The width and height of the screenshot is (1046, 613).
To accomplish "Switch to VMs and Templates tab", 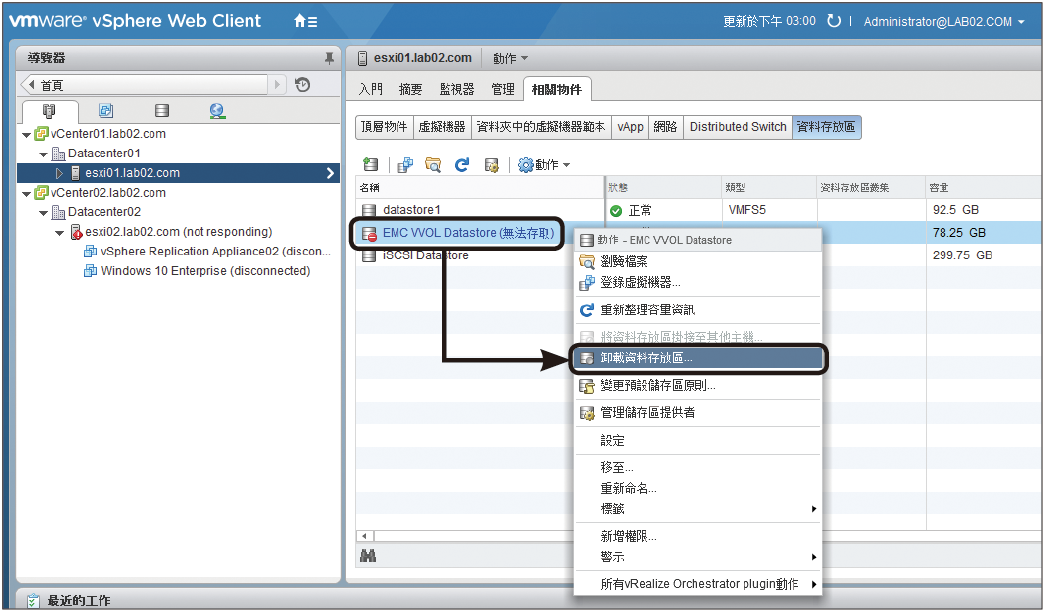I will coord(106,111).
